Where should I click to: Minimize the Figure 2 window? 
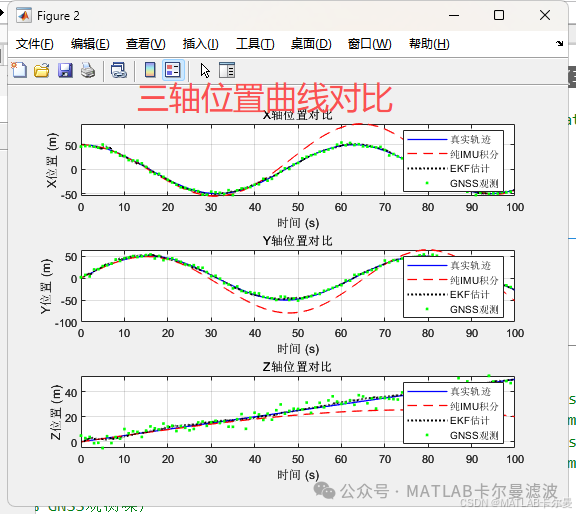click(x=454, y=15)
